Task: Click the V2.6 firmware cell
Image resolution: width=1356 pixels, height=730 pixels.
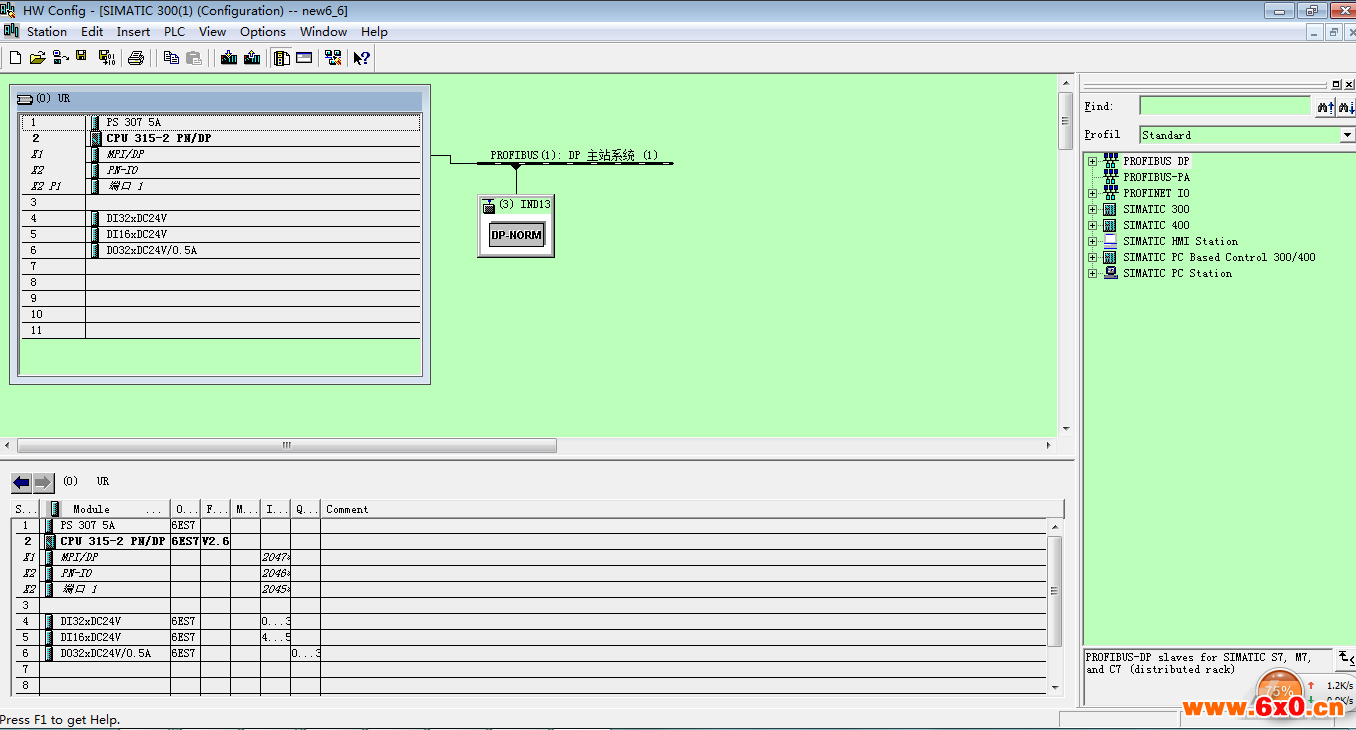Action: (215, 541)
